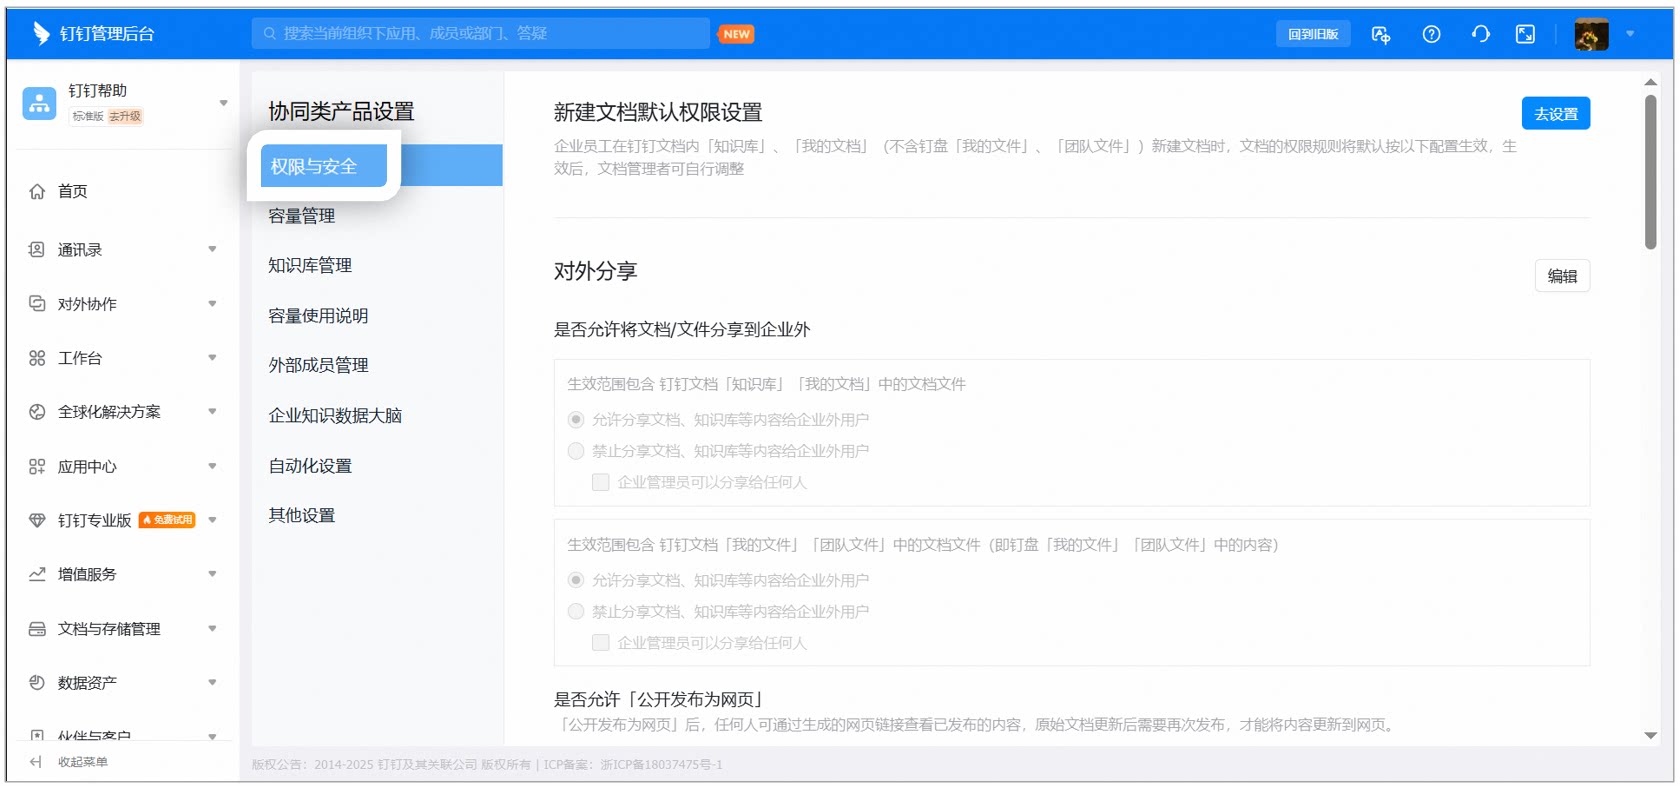Select 禁止分享 radio in 知识库 section
The image size is (1680, 786).
(x=576, y=451)
